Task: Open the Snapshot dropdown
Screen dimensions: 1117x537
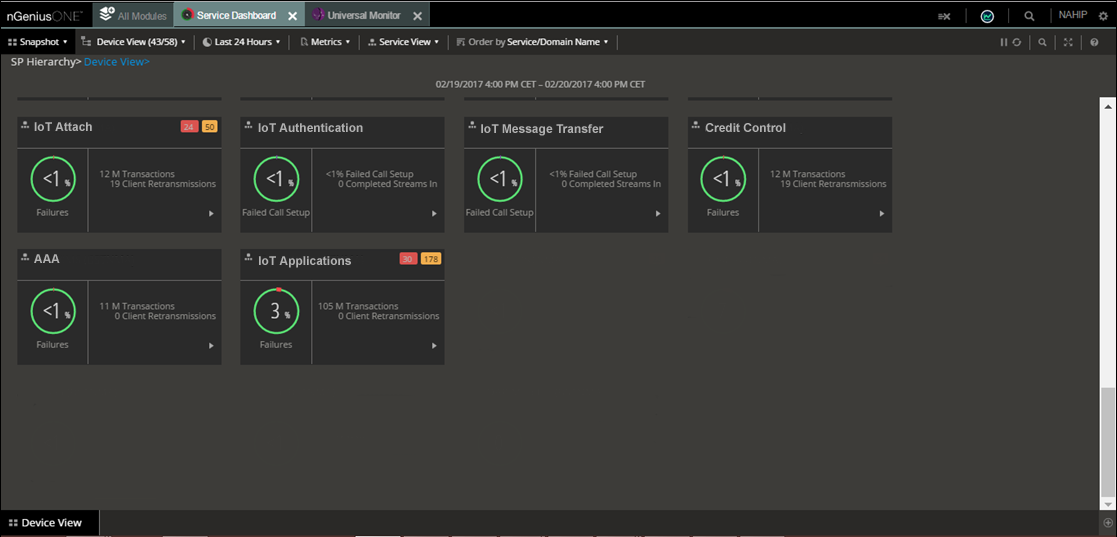Action: [x=38, y=42]
